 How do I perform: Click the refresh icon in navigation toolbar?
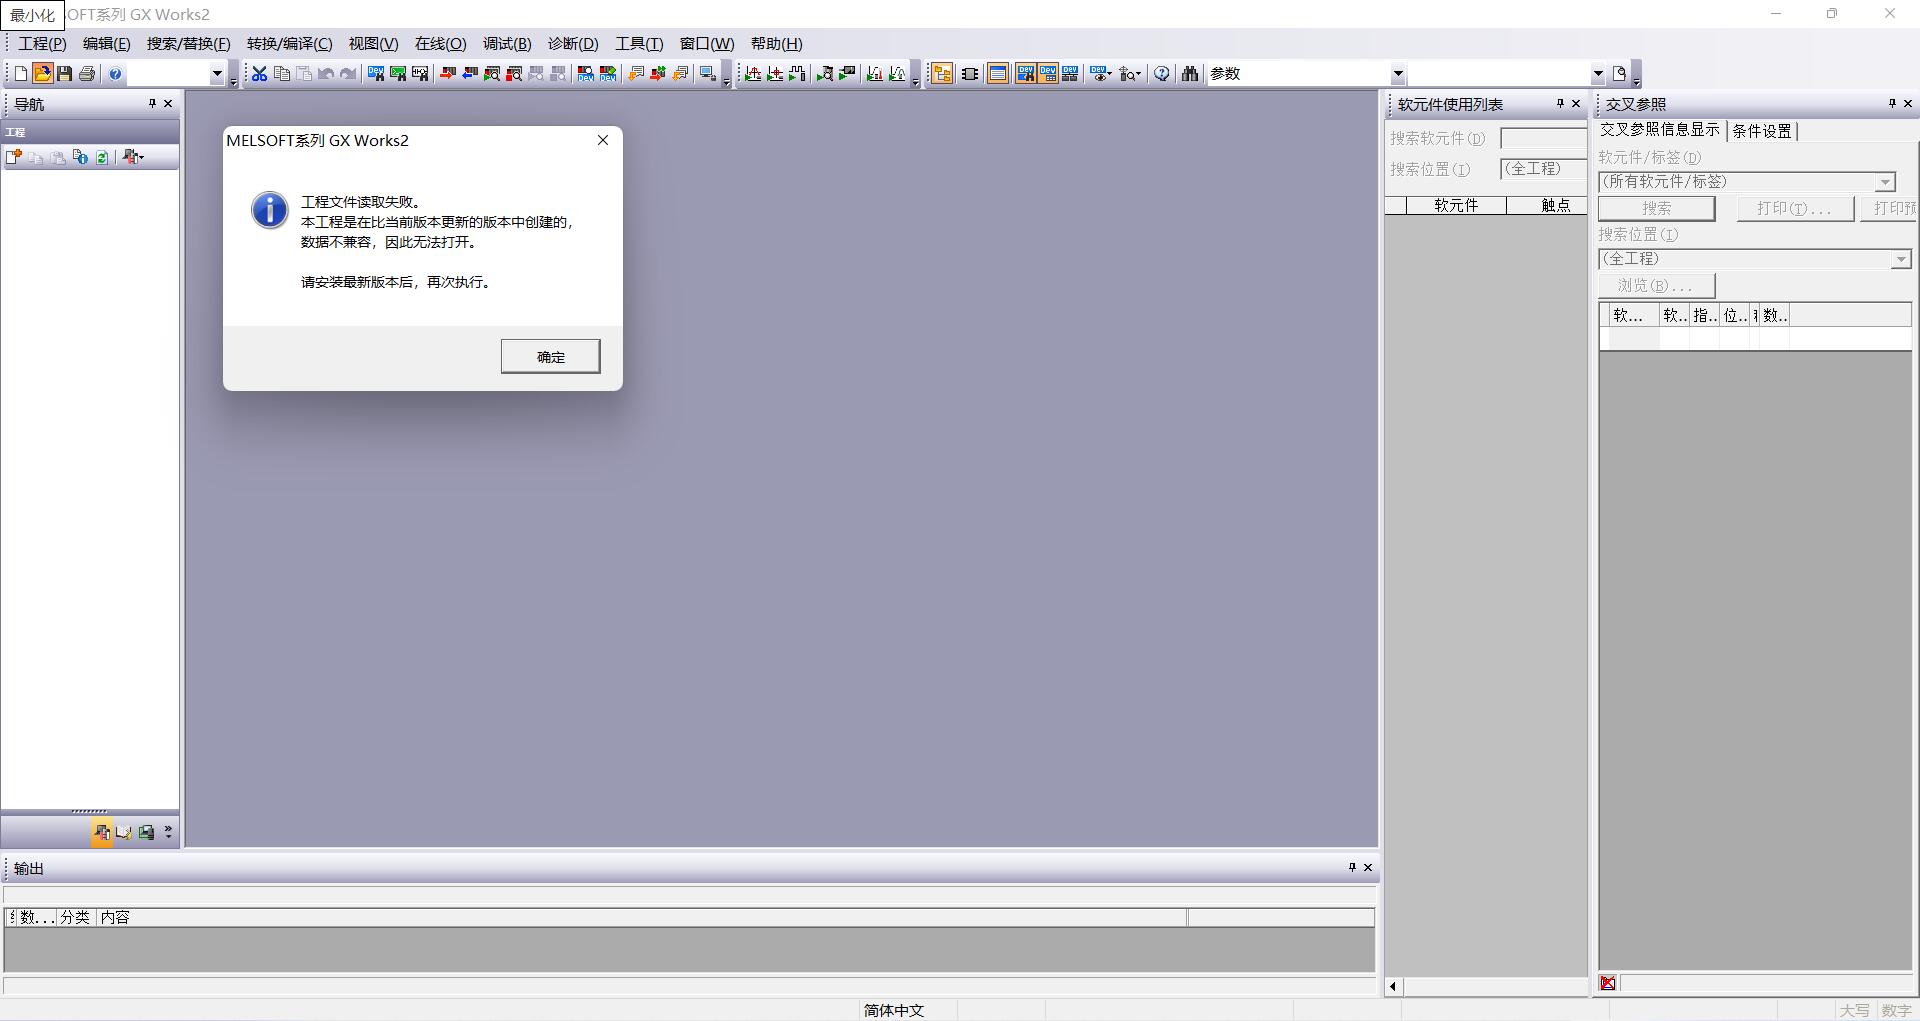pyautogui.click(x=102, y=157)
